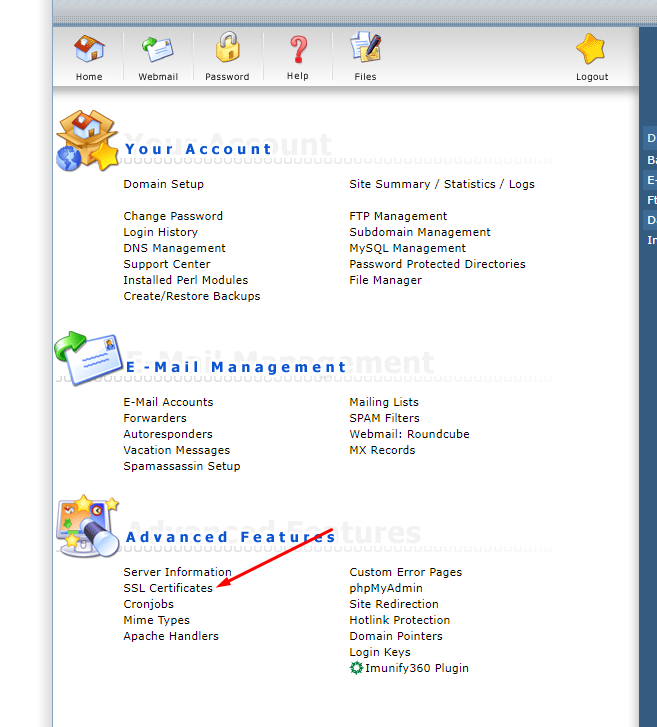Open Webmail from the toolbar icon
The height and width of the screenshot is (727, 657).
coord(158,50)
